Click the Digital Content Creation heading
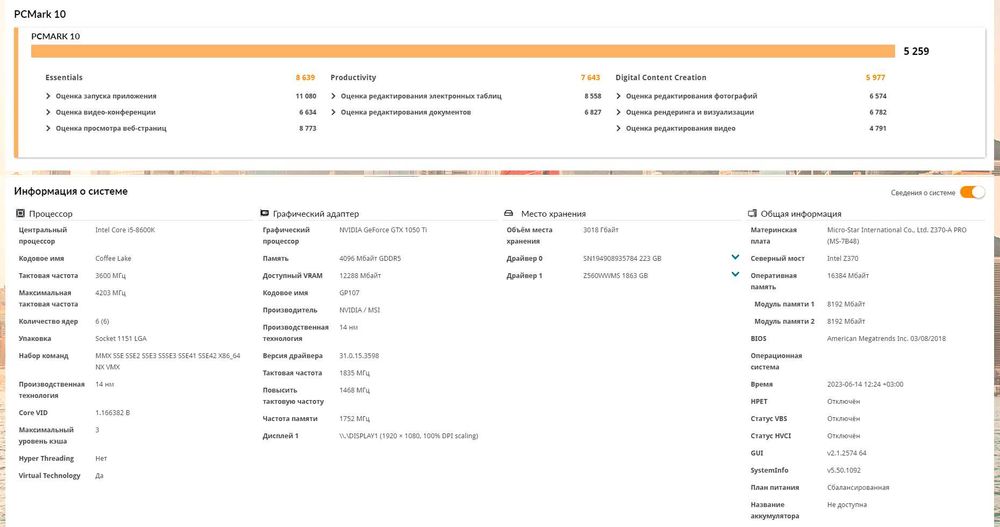Screen dimensions: 1000x527 tap(661, 77)
